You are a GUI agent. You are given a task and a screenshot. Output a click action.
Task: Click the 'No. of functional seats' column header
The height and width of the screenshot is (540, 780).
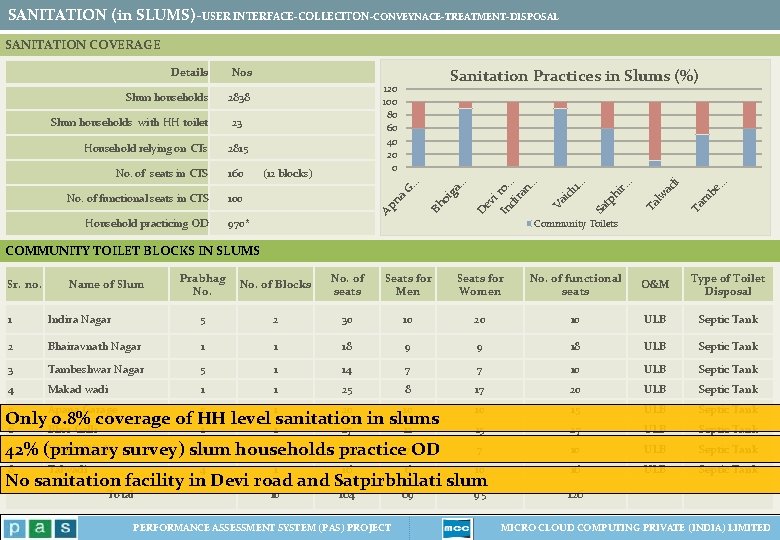(576, 284)
